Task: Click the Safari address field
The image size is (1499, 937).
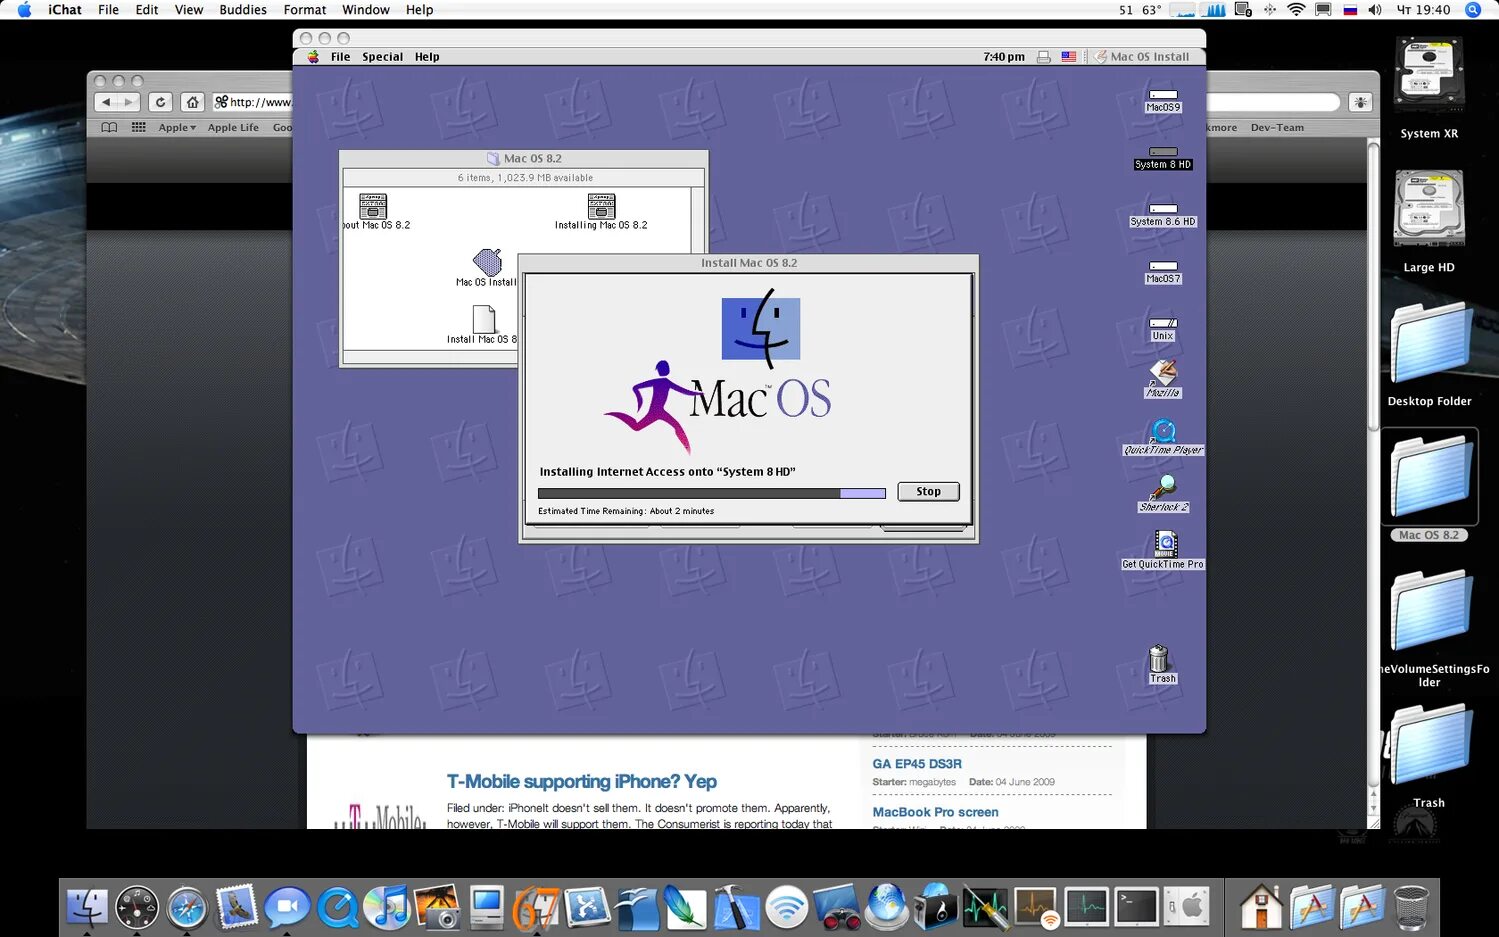Action: click(252, 102)
